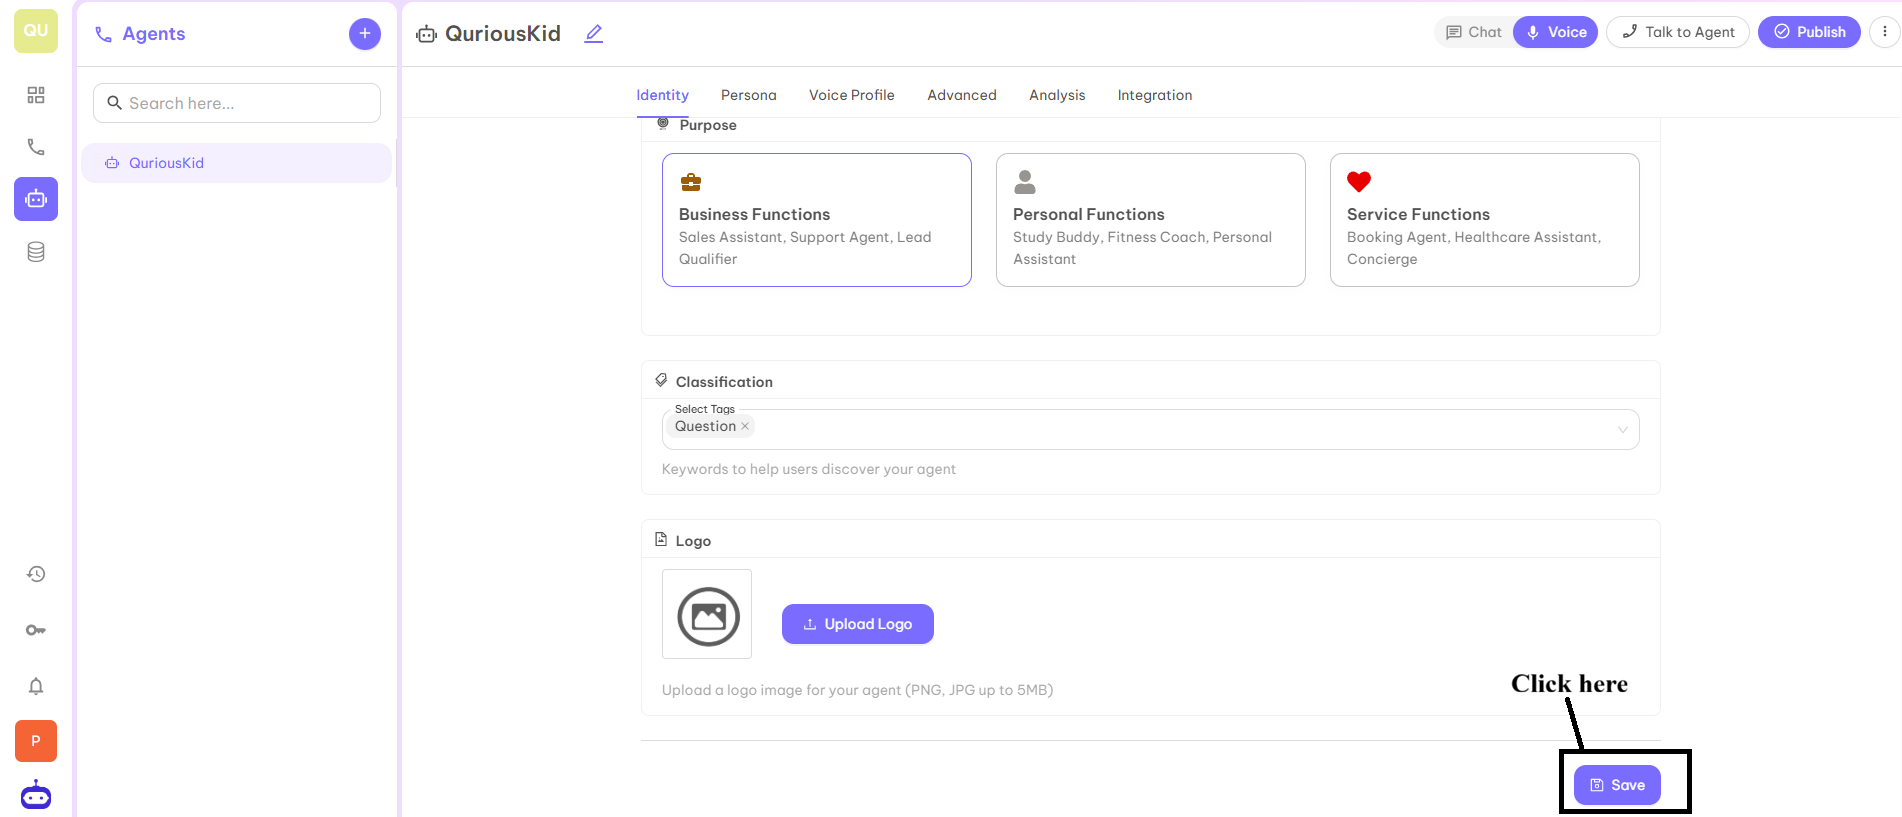Open notifications bell icon
The image size is (1902, 817).
pos(36,686)
